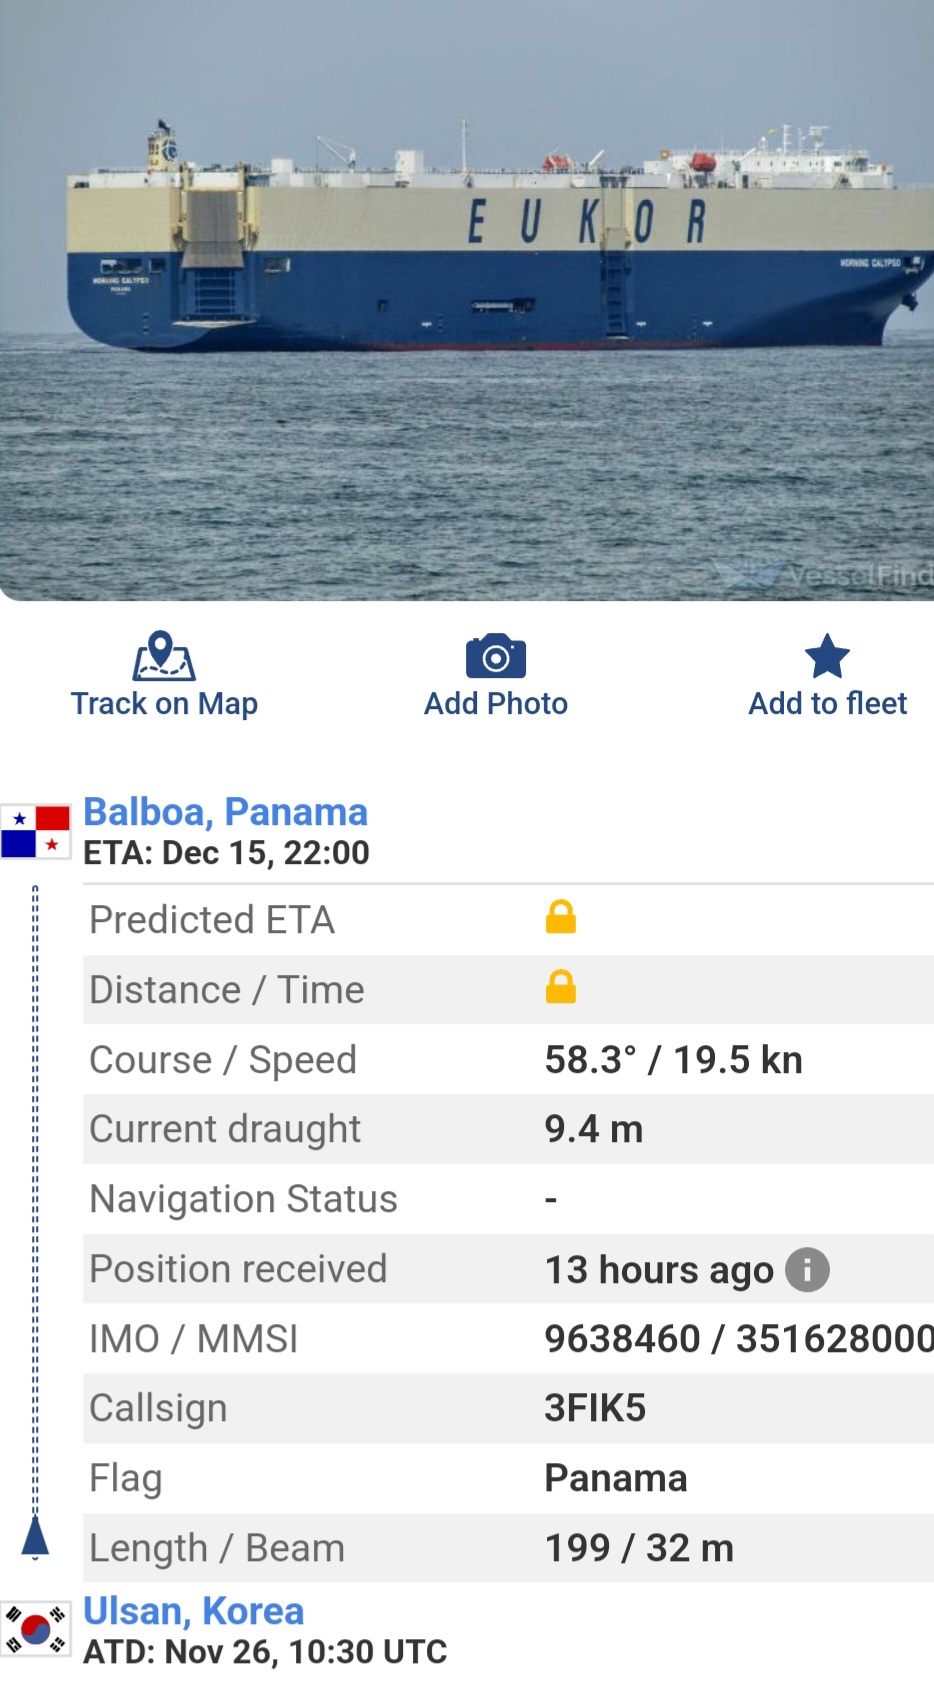Open the Ulsan, Korea departure link
Screen dimensions: 934x1685
click(193, 1611)
